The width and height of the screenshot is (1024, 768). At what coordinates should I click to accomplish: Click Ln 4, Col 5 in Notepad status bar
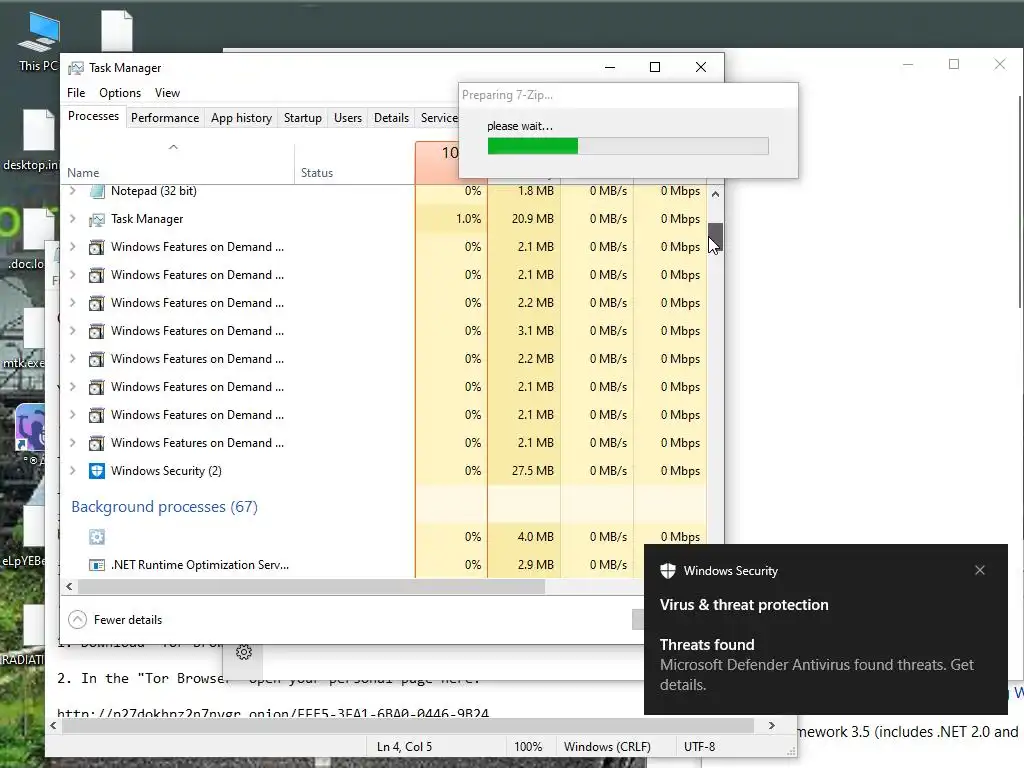pos(404,746)
